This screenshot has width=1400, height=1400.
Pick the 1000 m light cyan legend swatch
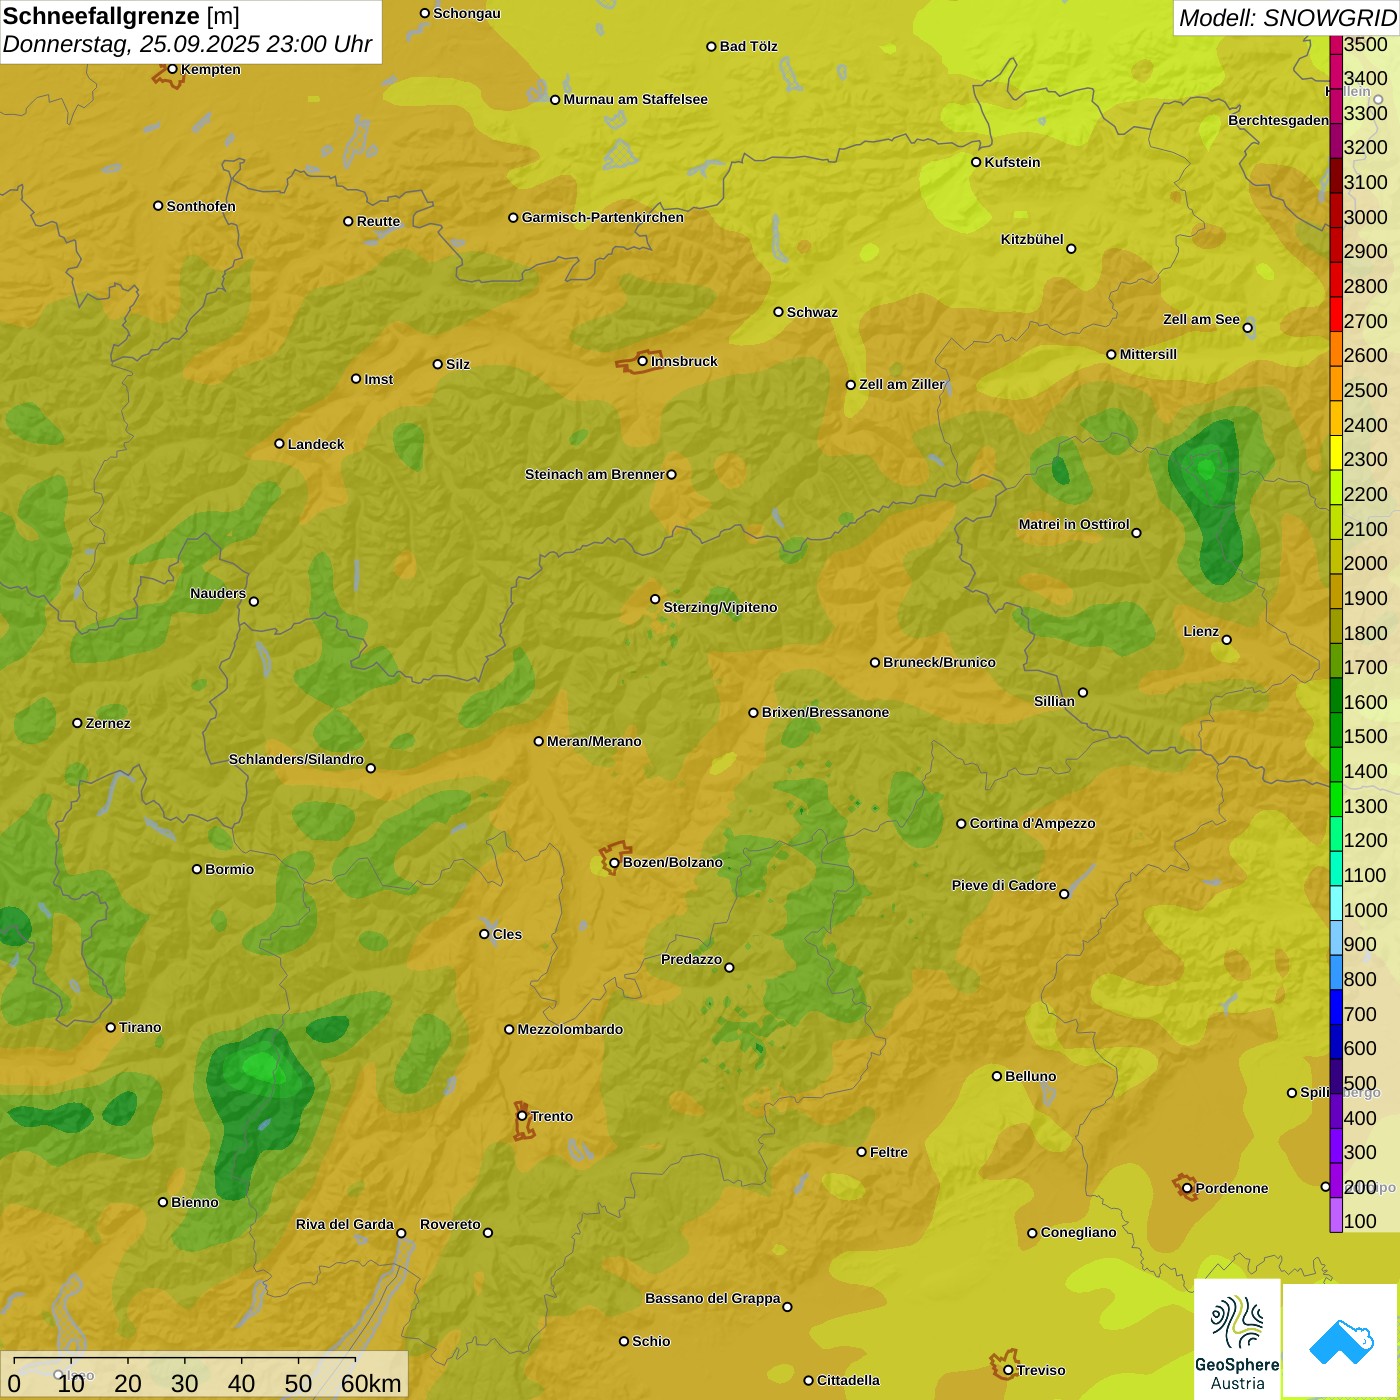(1336, 903)
